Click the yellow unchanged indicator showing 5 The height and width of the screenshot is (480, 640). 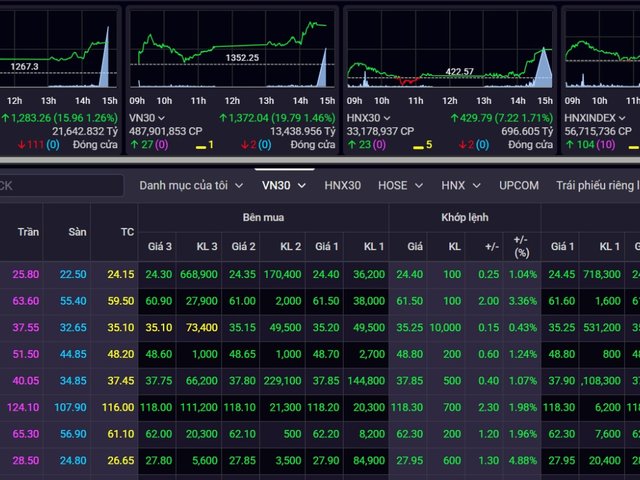[420, 146]
